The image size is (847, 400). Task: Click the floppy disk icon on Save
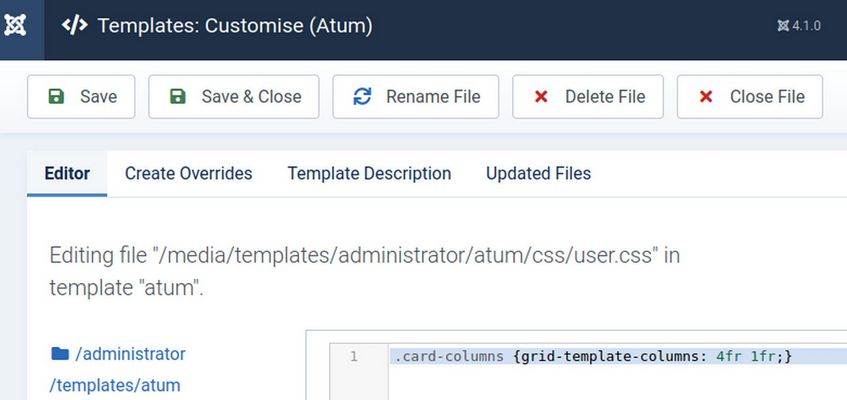[x=56, y=97]
